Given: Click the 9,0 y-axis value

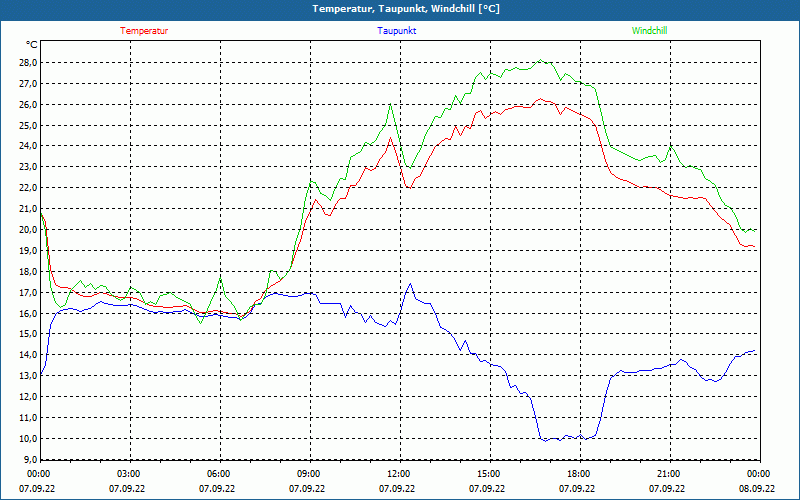Looking at the screenshot, I should click(30, 460).
